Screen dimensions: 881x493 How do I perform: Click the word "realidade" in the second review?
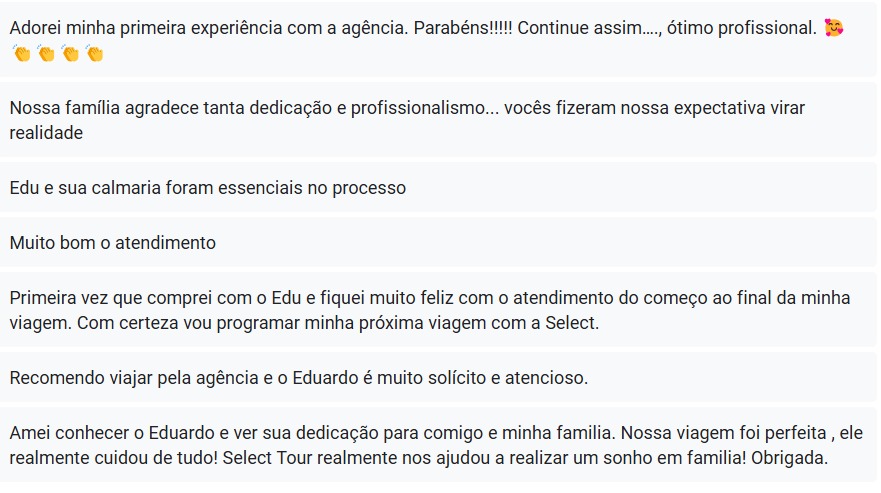(46, 133)
